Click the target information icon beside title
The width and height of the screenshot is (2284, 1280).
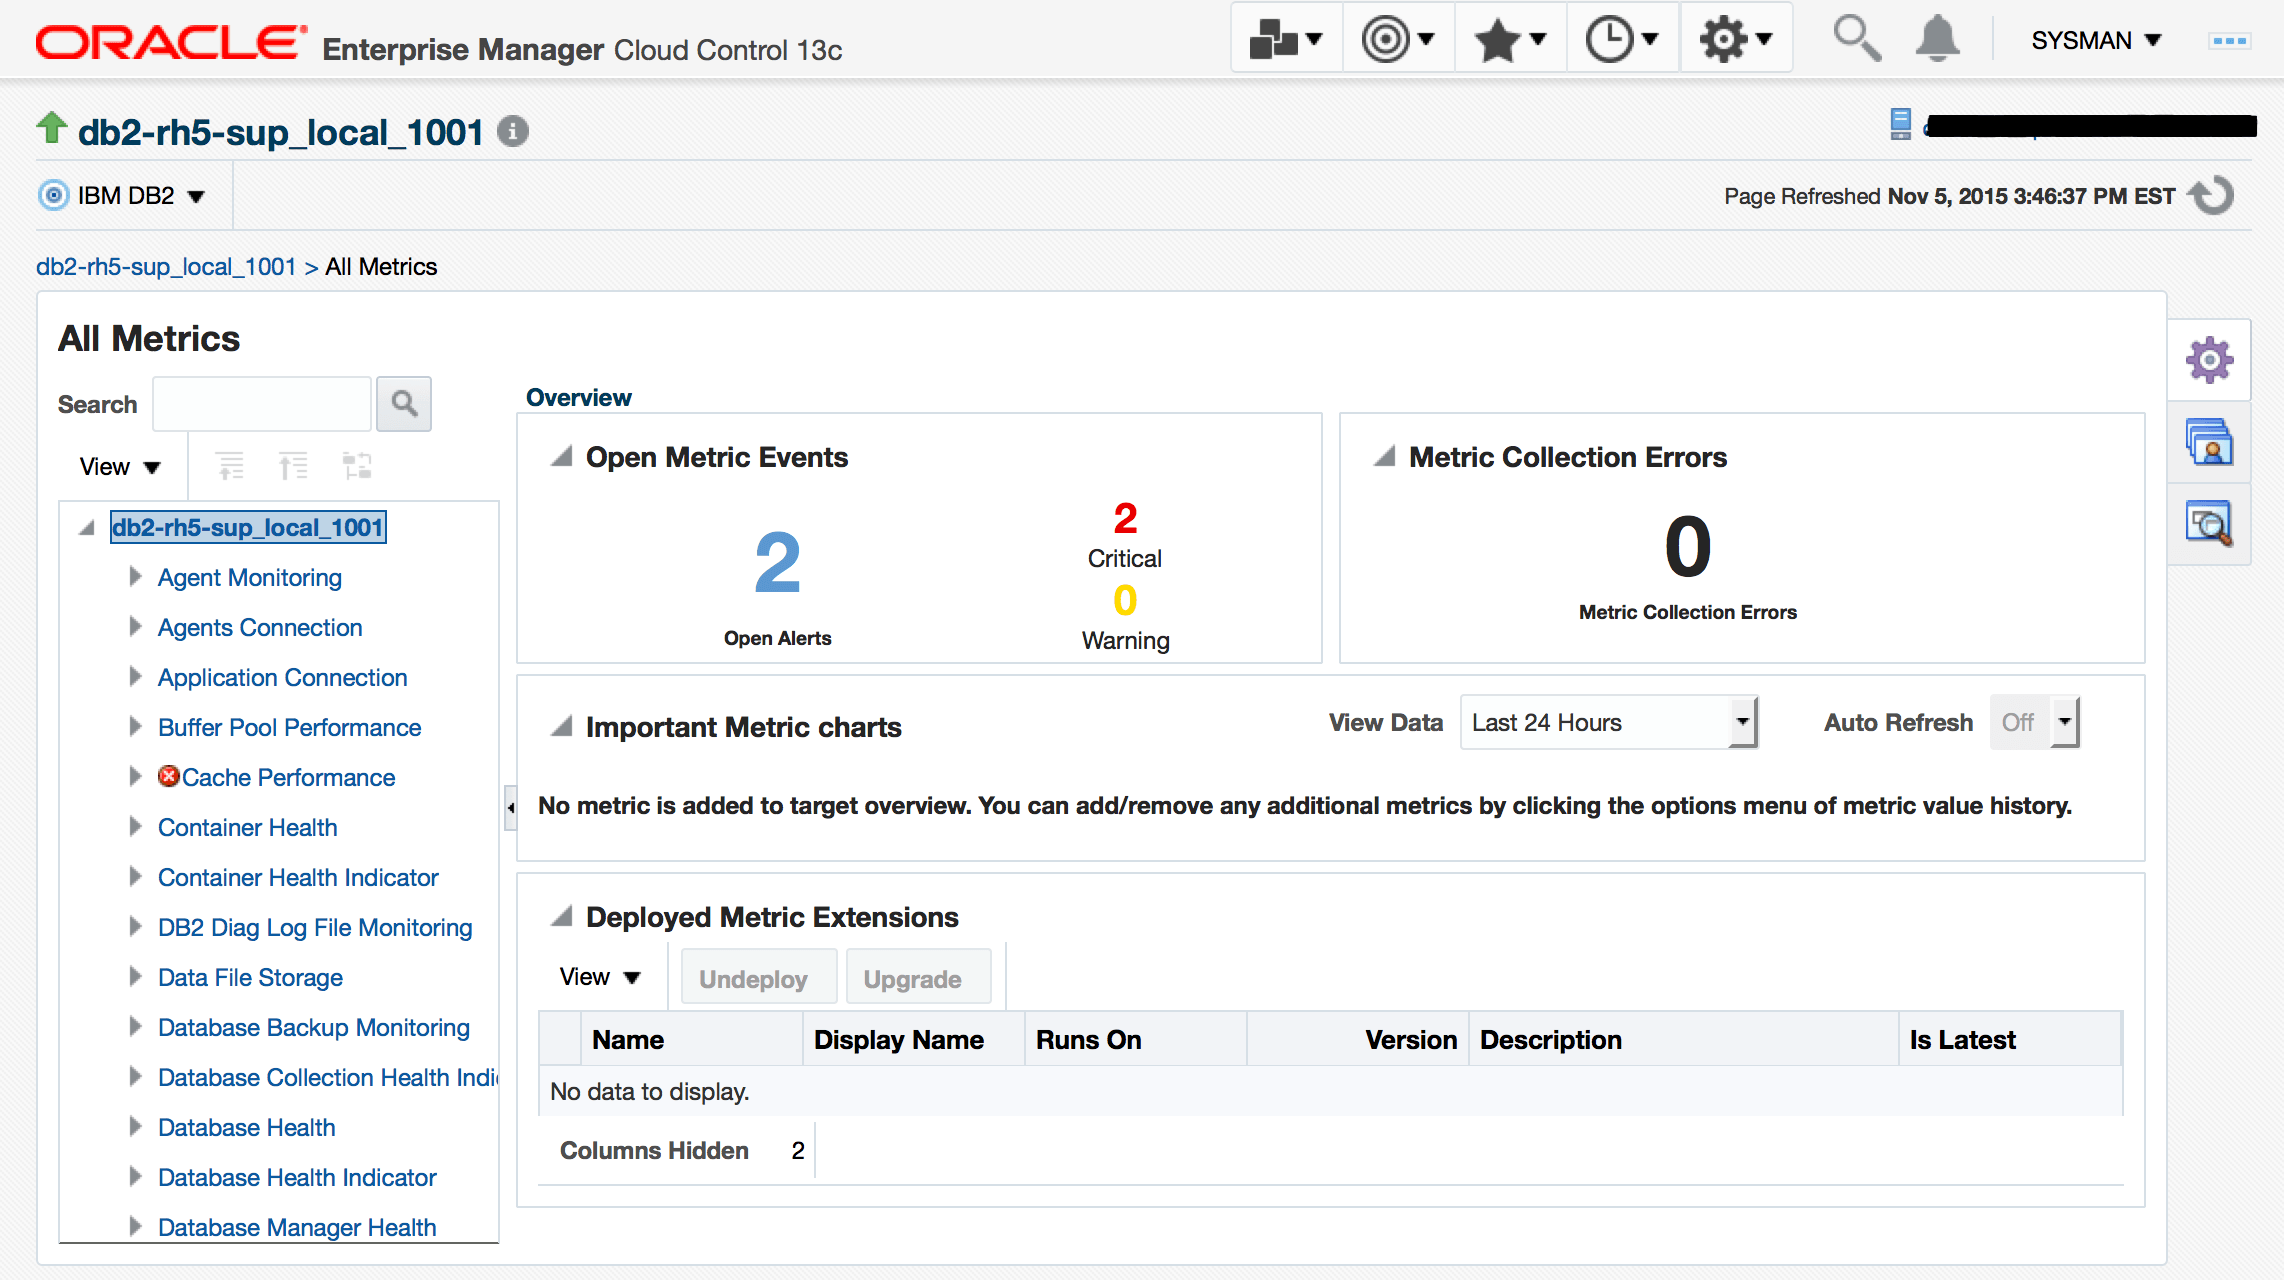(x=513, y=131)
